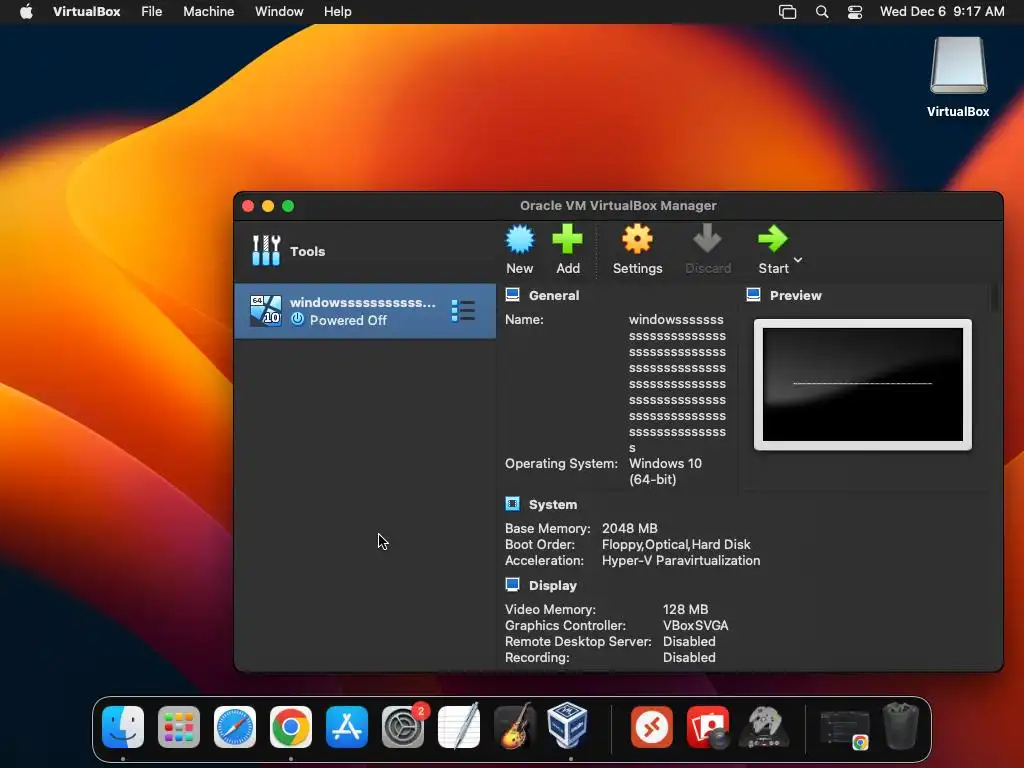Open Launchpad from the Dock
The width and height of the screenshot is (1024, 768).
tap(179, 727)
